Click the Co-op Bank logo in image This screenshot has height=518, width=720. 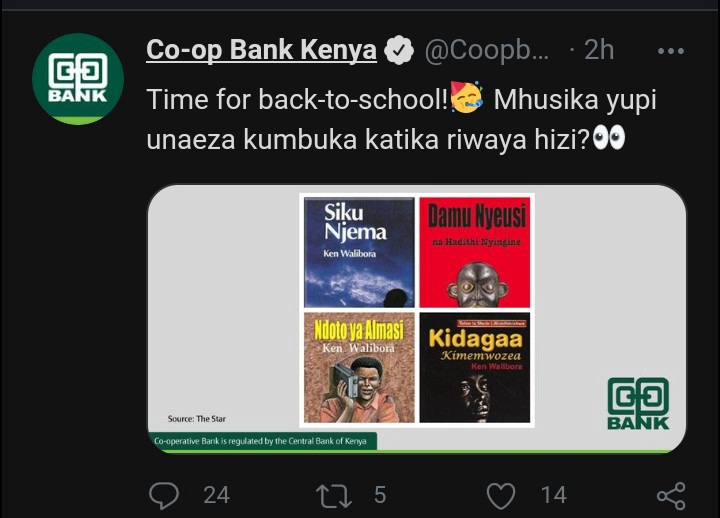click(638, 403)
